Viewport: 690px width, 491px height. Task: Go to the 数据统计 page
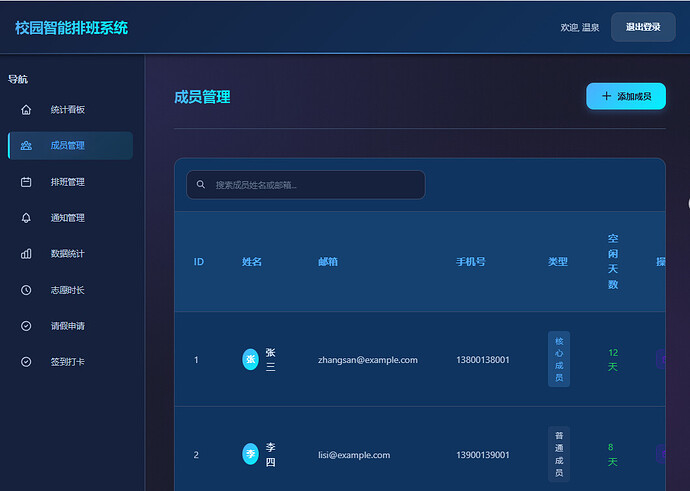(x=68, y=254)
